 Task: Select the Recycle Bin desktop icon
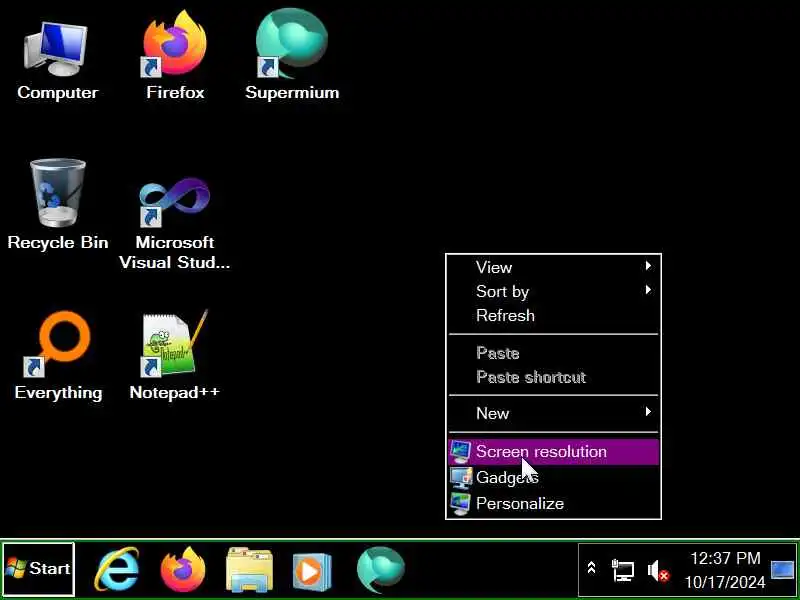click(58, 204)
